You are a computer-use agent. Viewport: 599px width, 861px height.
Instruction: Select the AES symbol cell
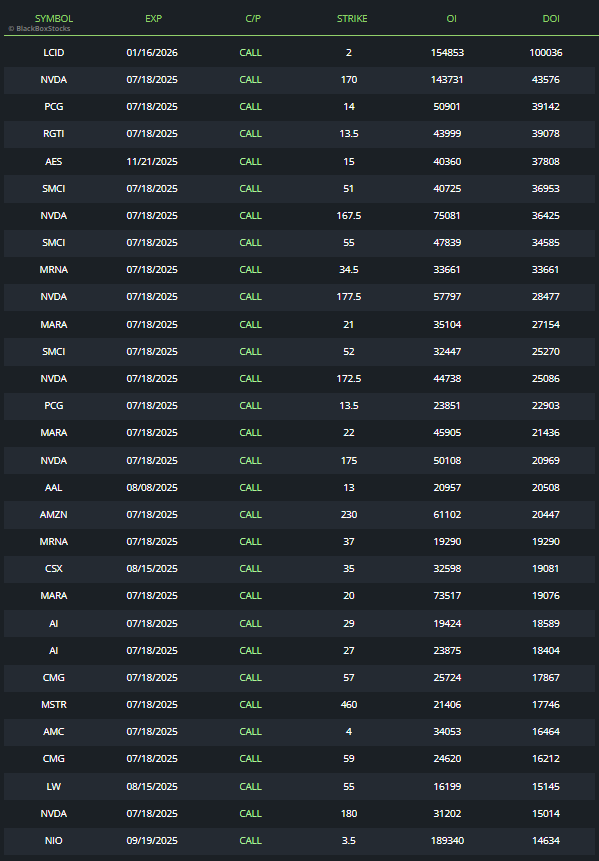(x=54, y=161)
